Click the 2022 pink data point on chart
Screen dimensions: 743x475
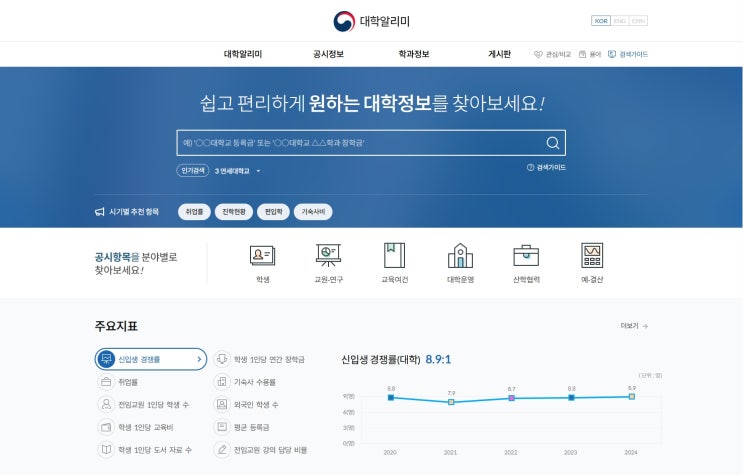(x=511, y=398)
